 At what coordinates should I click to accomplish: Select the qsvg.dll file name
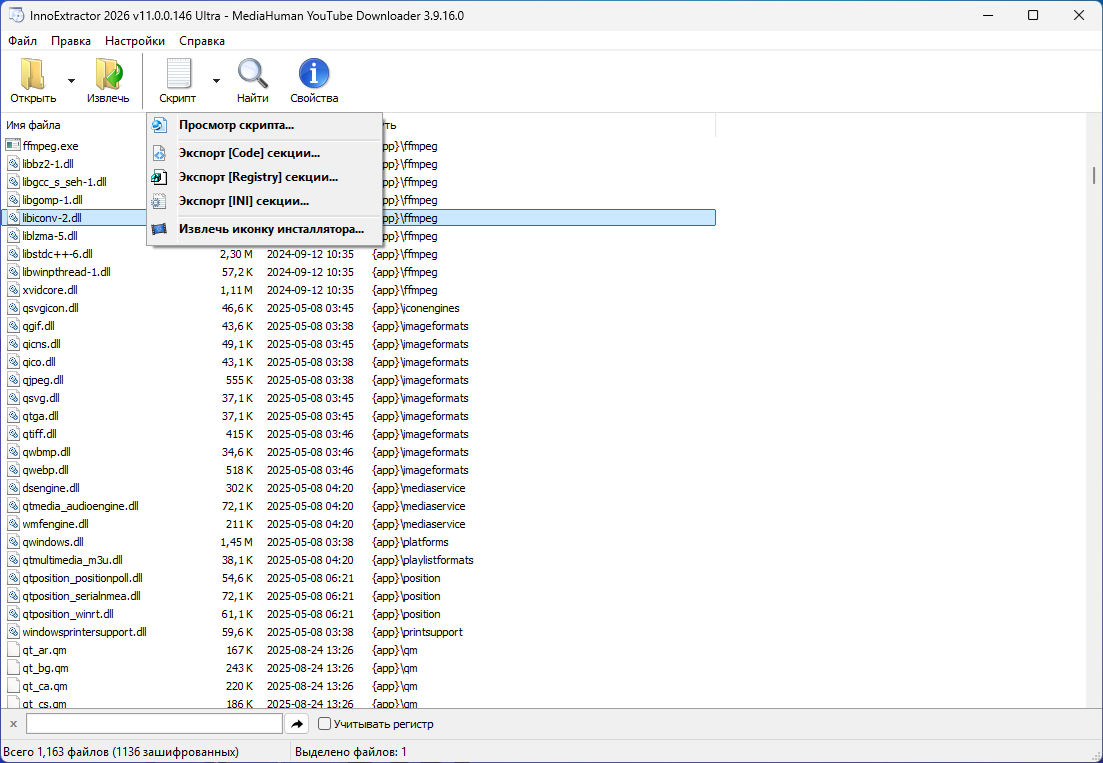click(41, 398)
